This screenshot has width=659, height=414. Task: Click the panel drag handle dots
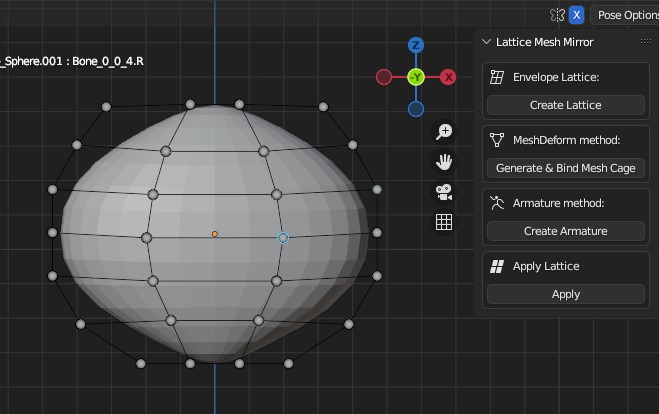(x=646, y=41)
